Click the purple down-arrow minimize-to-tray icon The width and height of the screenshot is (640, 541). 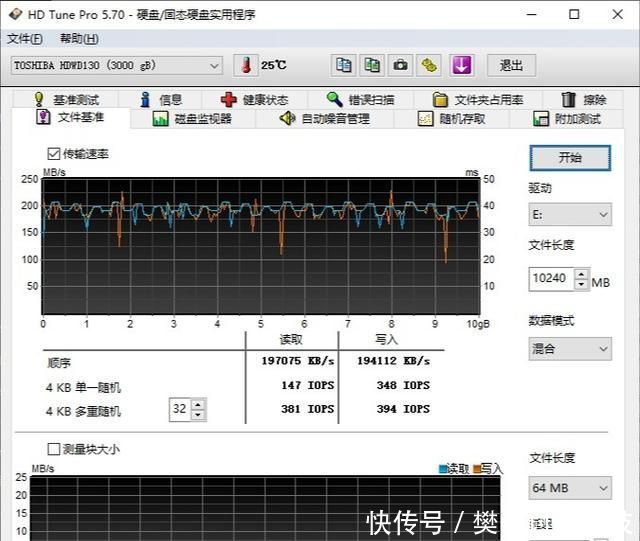tap(462, 65)
